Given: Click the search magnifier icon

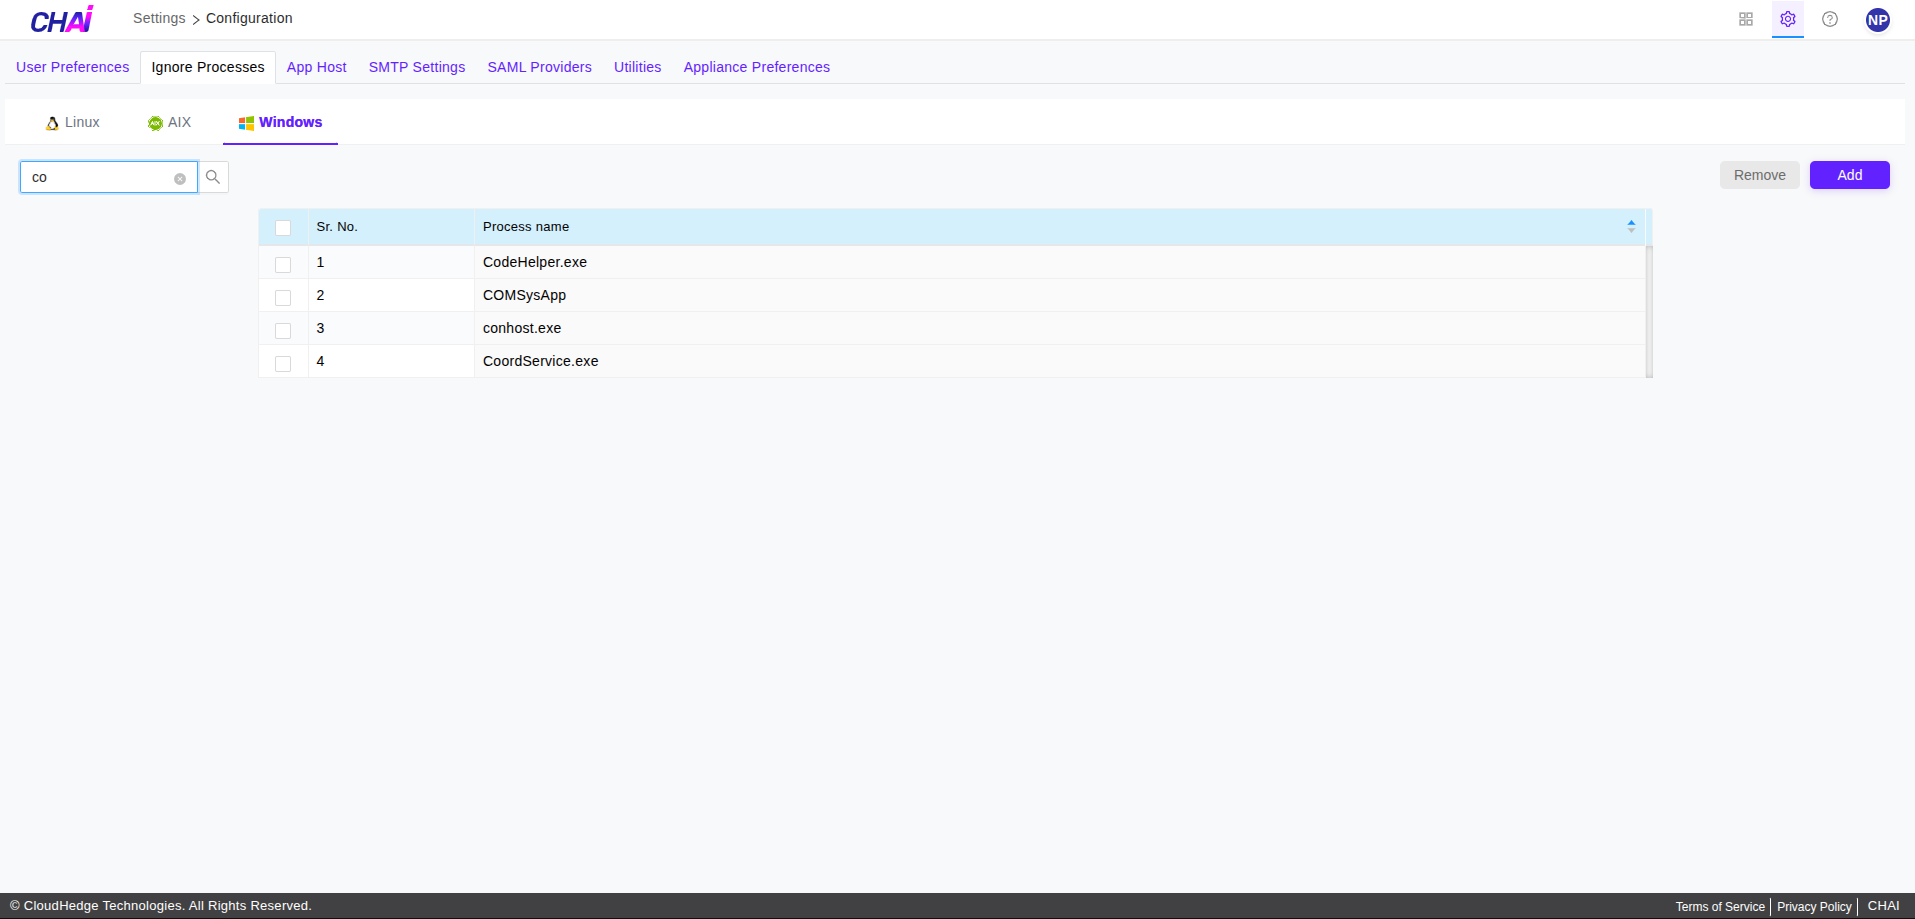Looking at the screenshot, I should point(213,177).
